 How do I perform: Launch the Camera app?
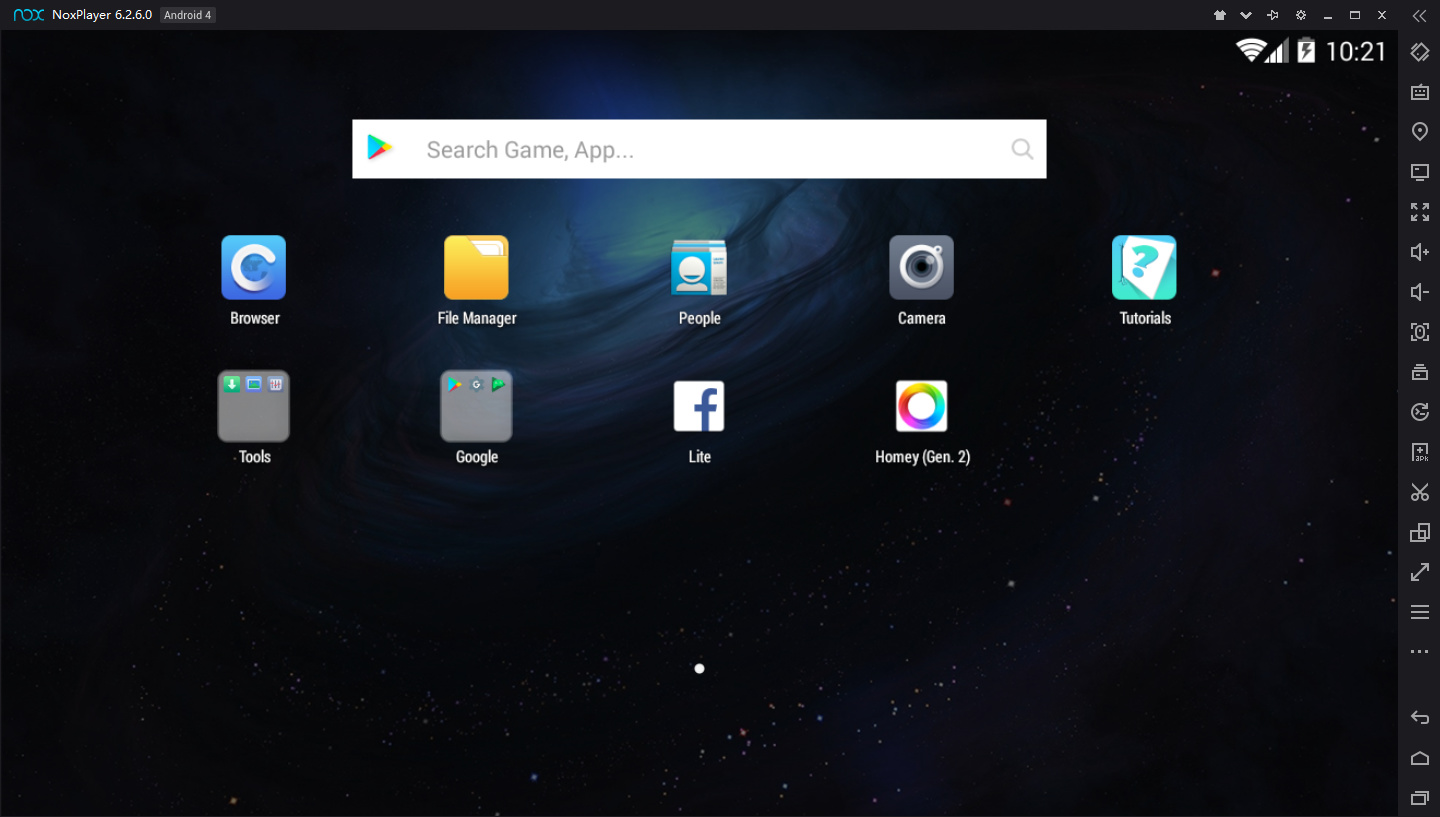pyautogui.click(x=921, y=268)
